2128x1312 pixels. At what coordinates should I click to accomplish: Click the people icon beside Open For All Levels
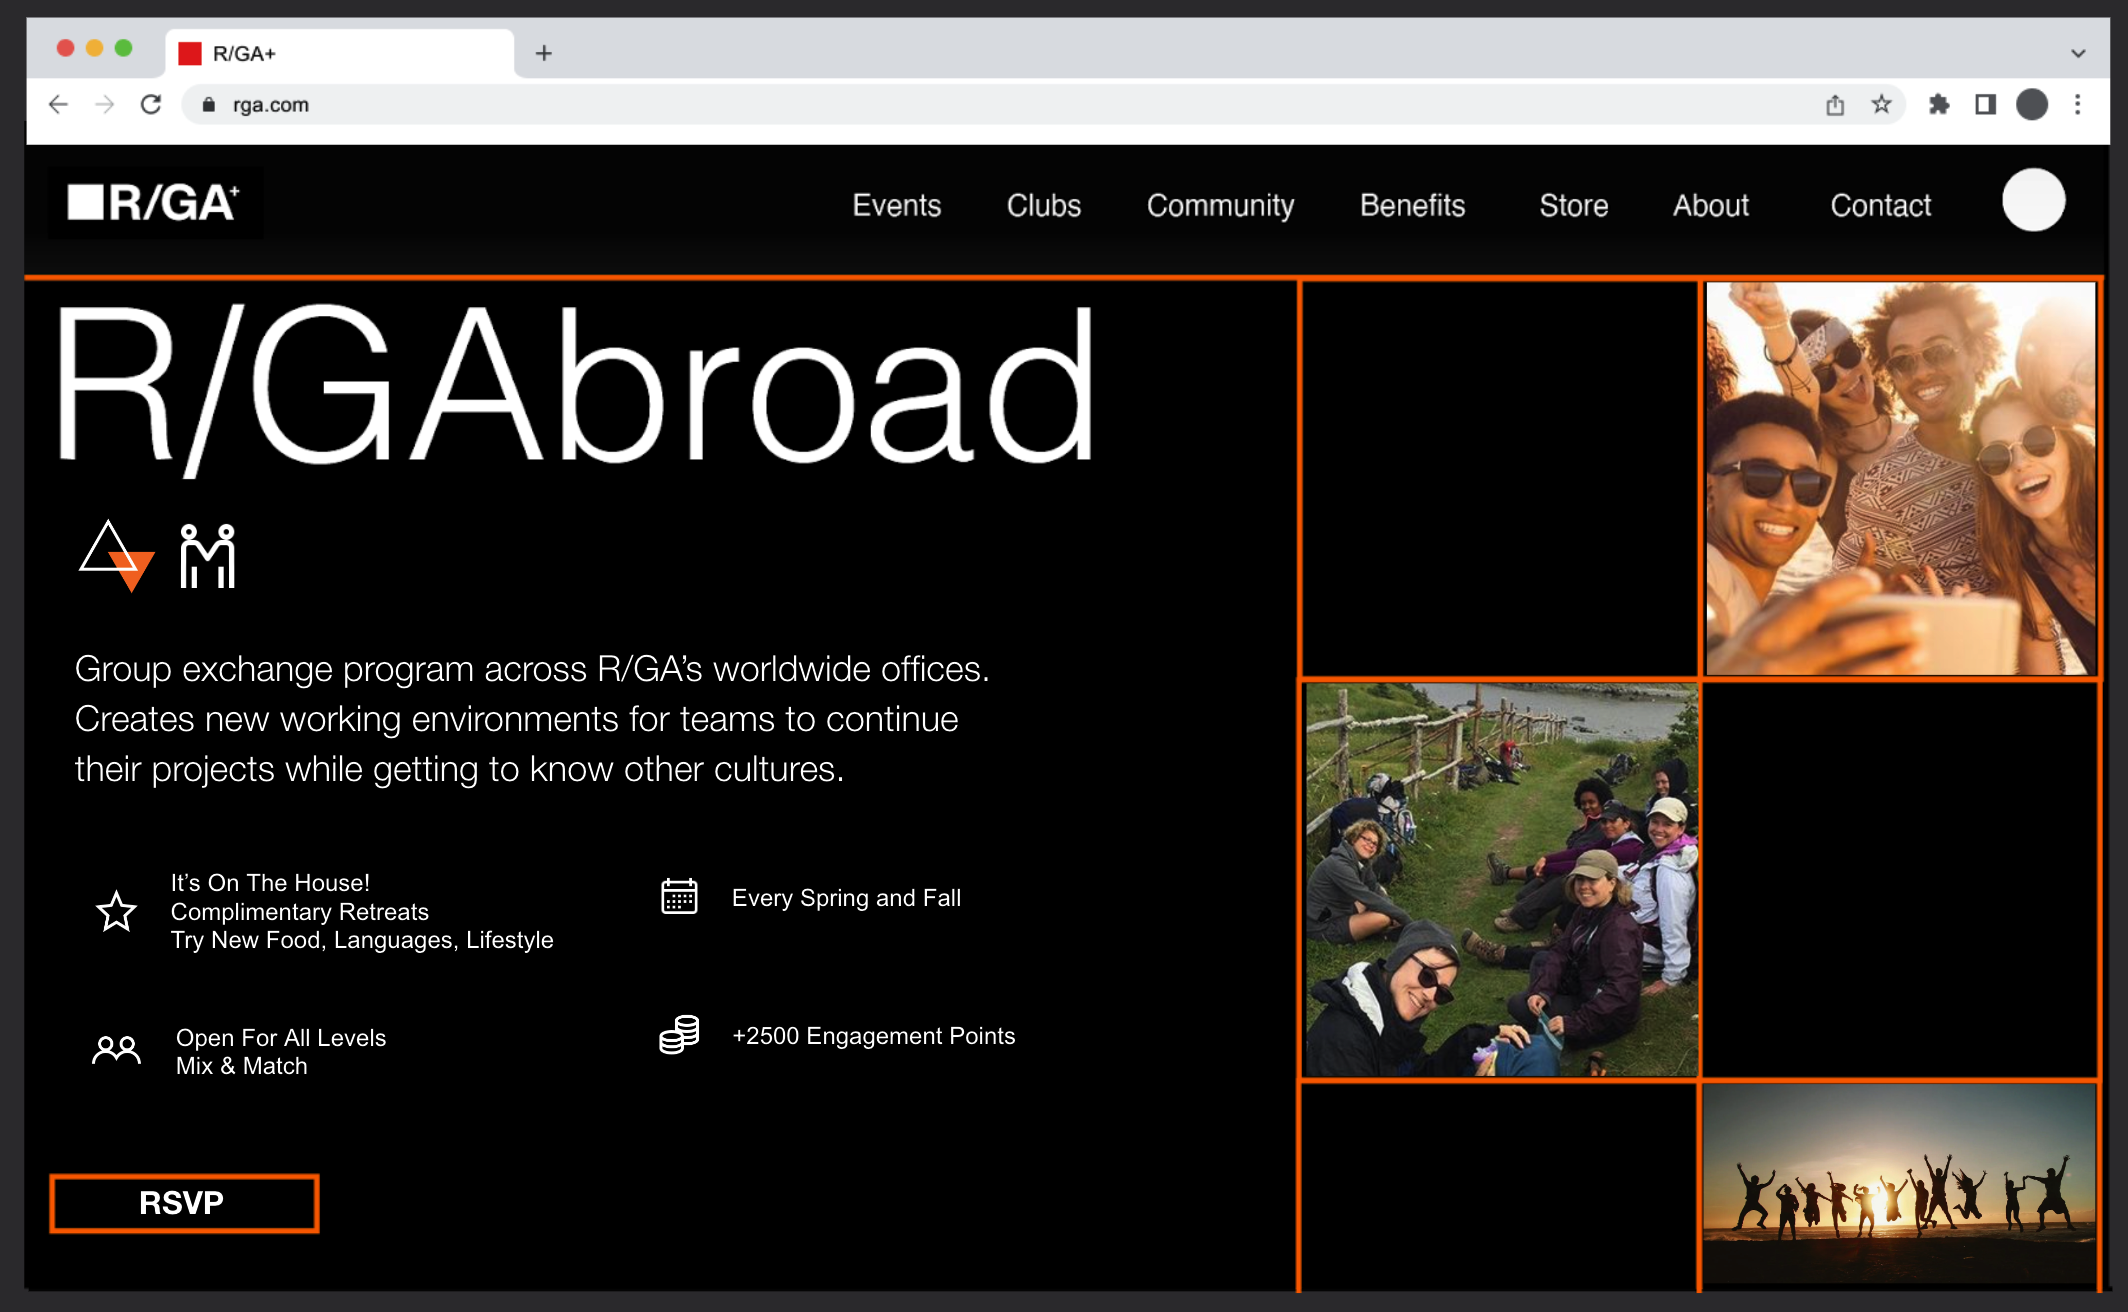click(116, 1050)
